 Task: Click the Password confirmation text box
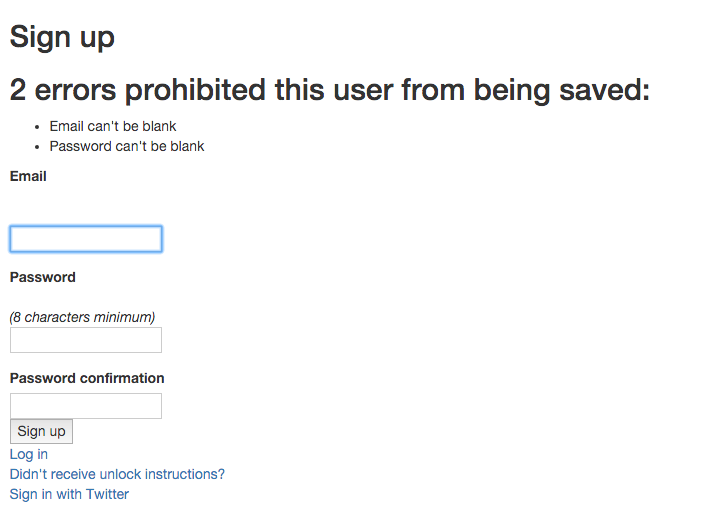85,406
